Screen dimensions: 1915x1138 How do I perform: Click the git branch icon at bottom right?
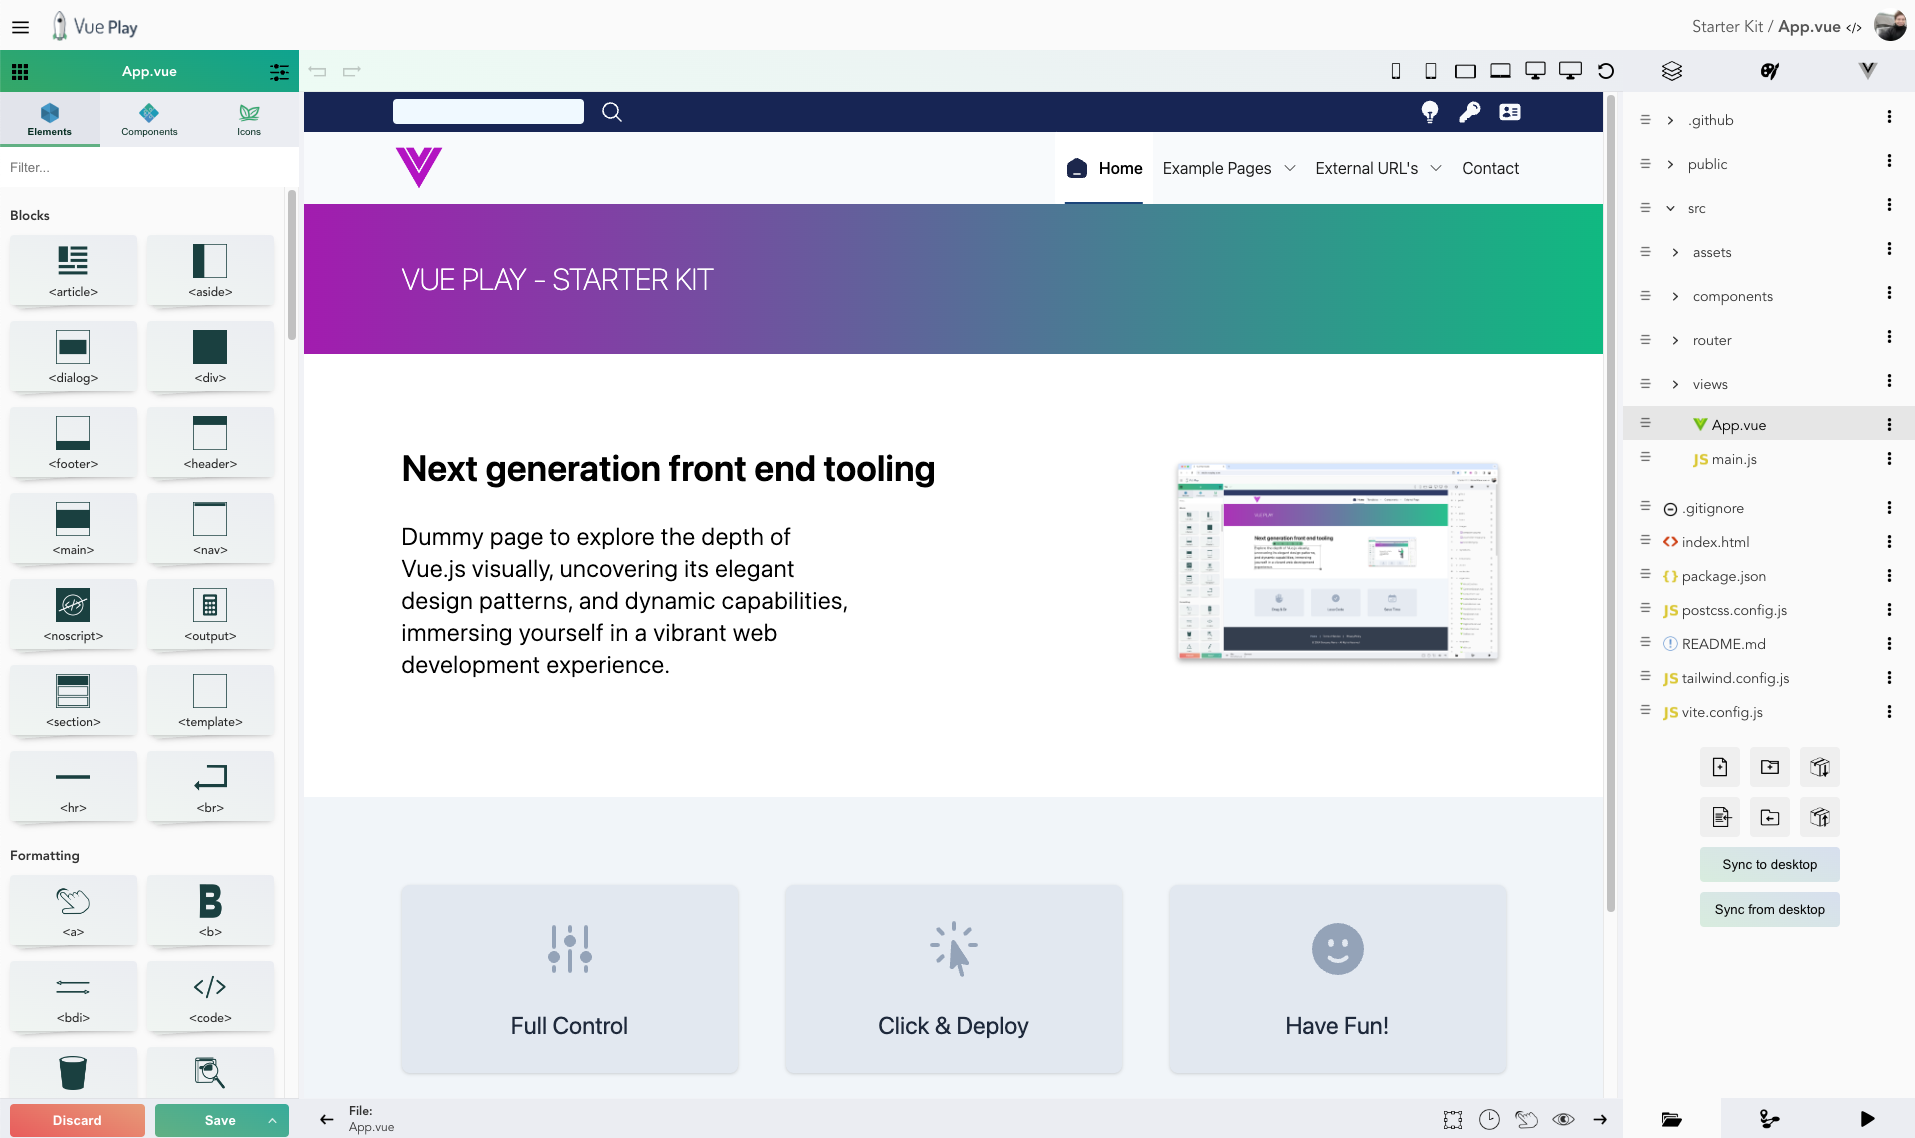point(1770,1119)
